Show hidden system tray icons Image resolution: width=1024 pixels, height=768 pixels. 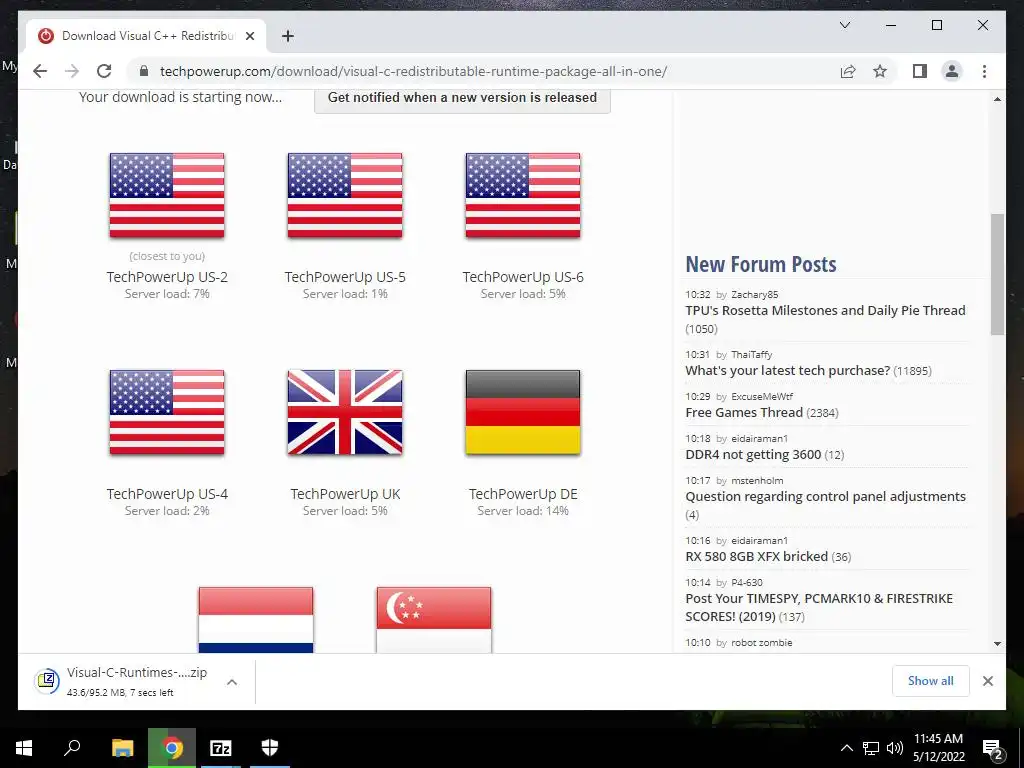pos(846,748)
